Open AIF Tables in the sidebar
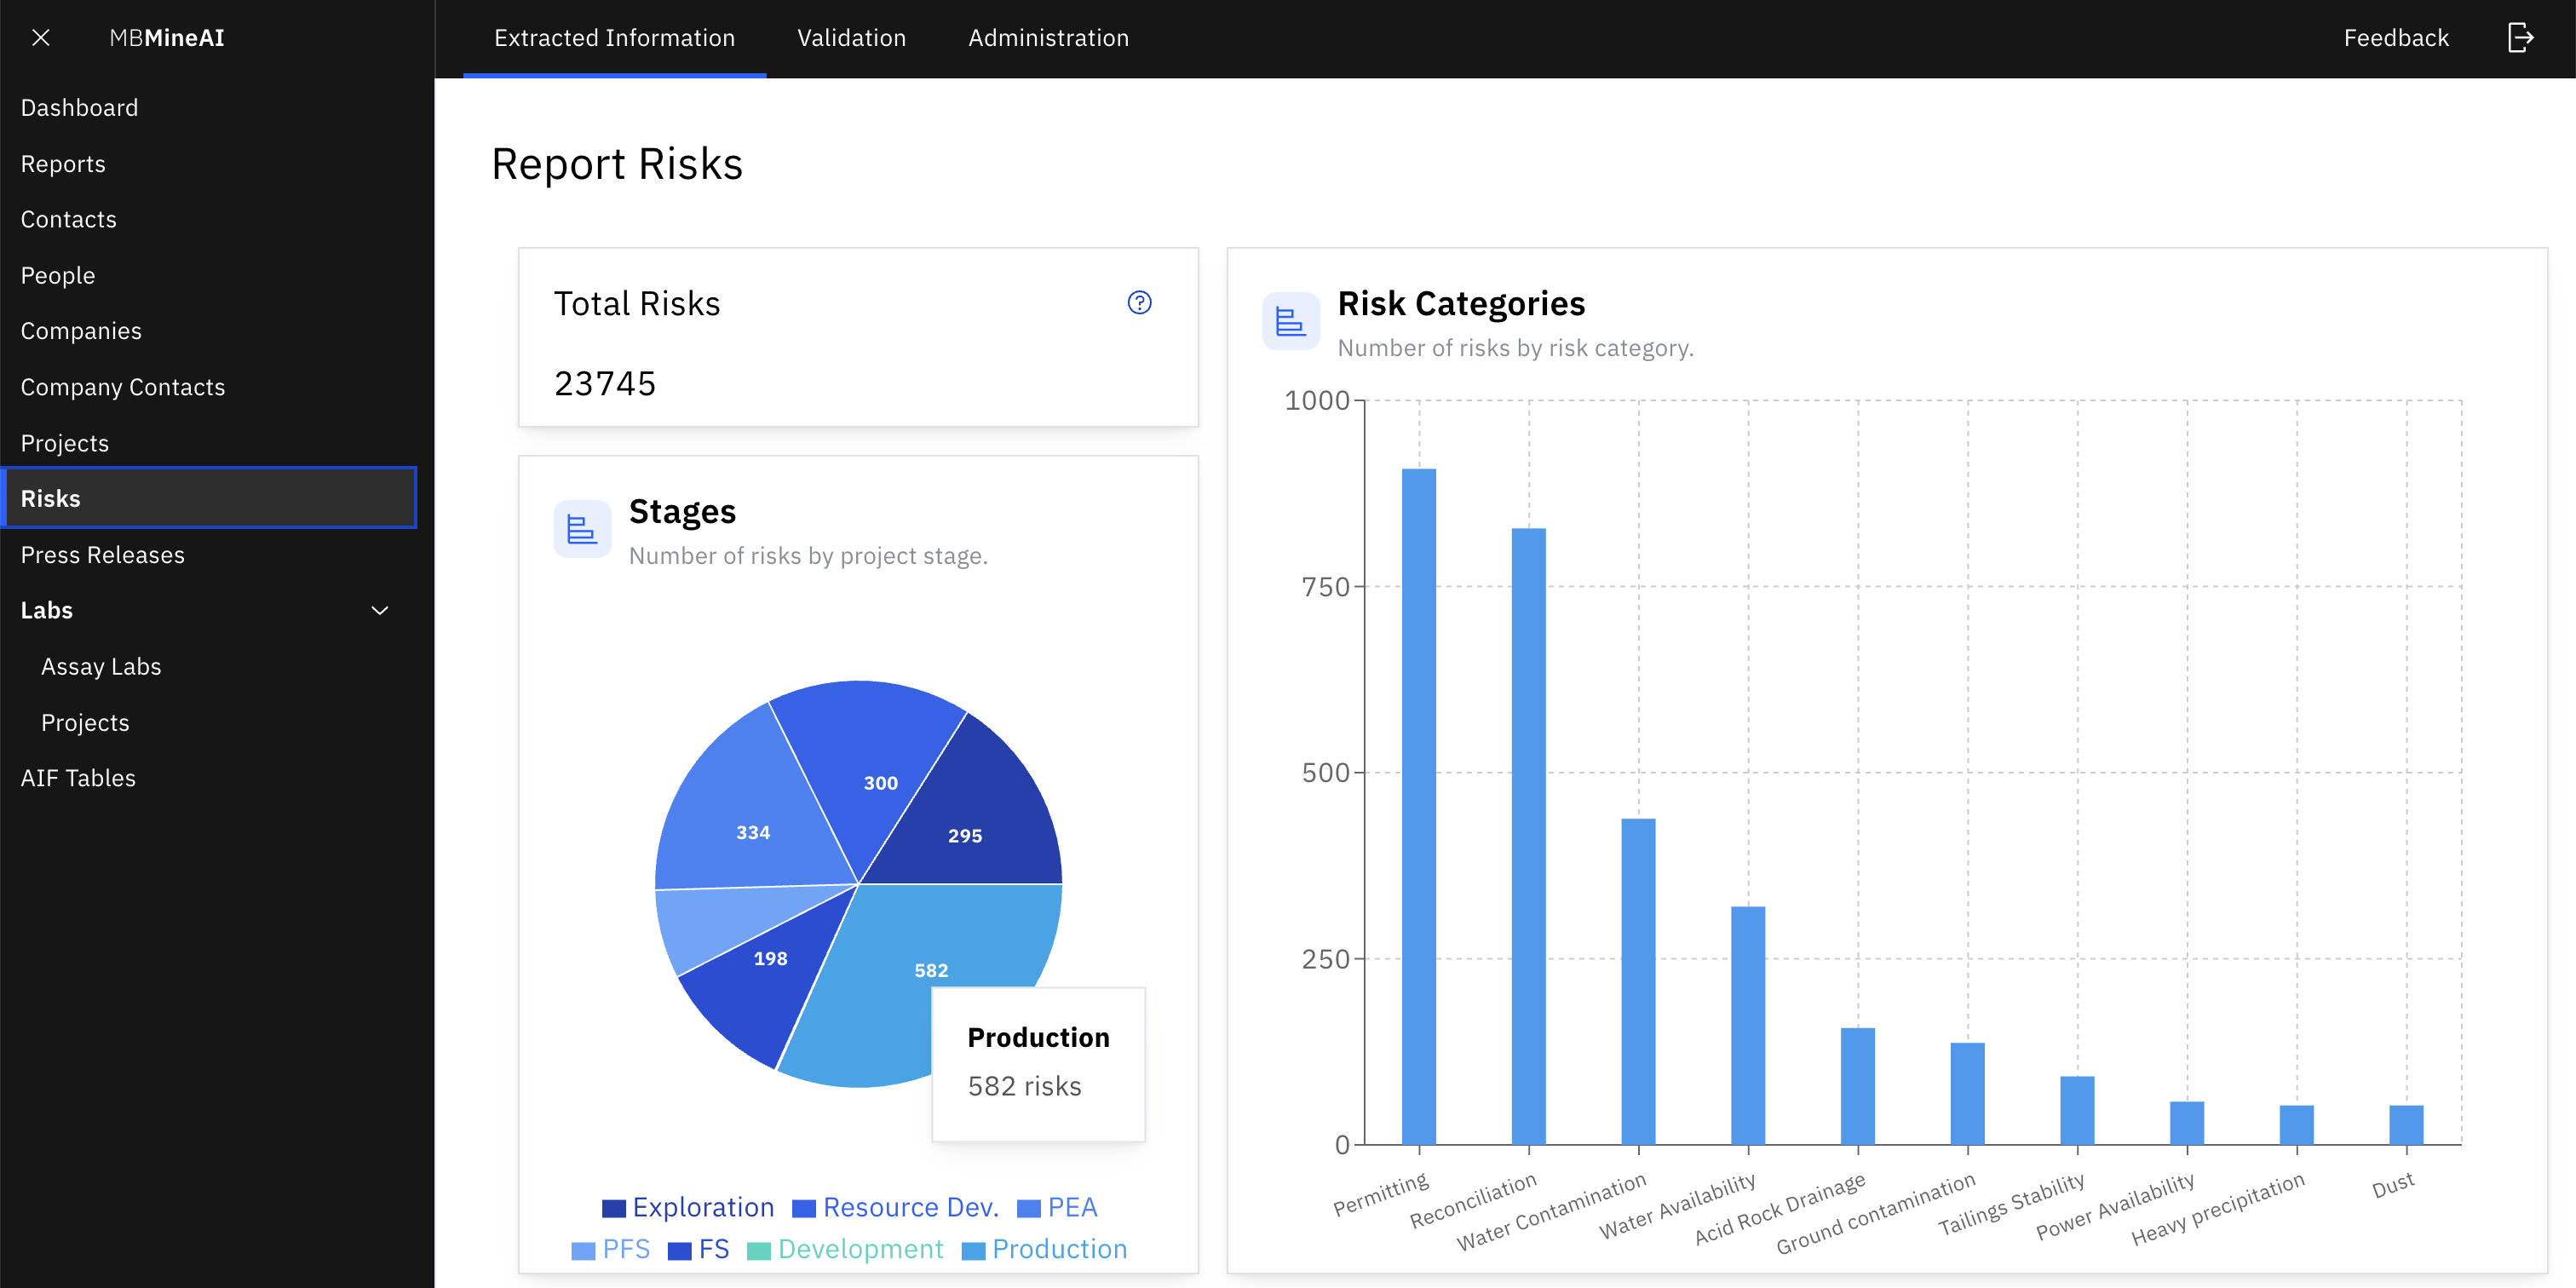The image size is (2576, 1288). pos(78,777)
